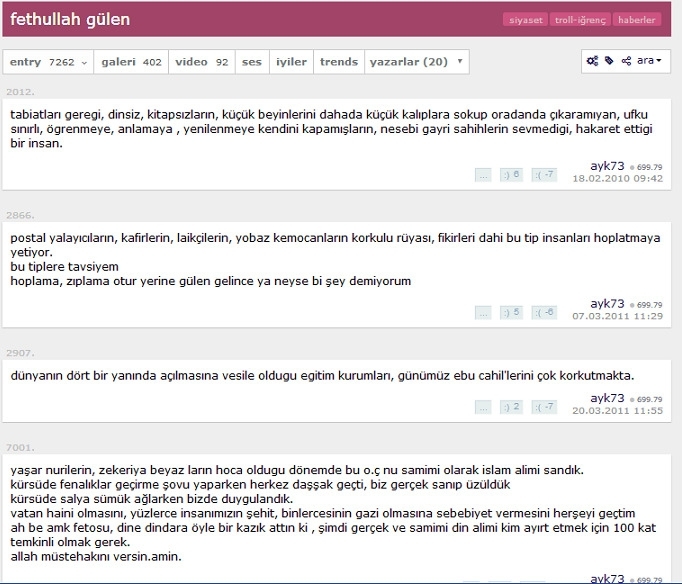
Task: Click the siyaset category tag
Action: pos(526,20)
